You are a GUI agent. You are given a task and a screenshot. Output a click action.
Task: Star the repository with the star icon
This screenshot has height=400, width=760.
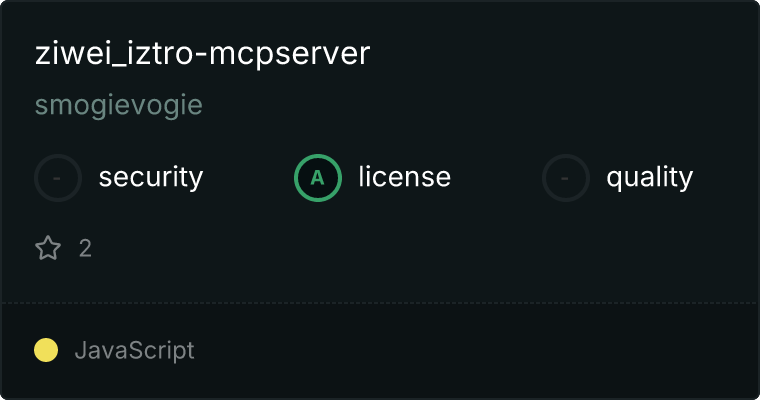pos(48,248)
